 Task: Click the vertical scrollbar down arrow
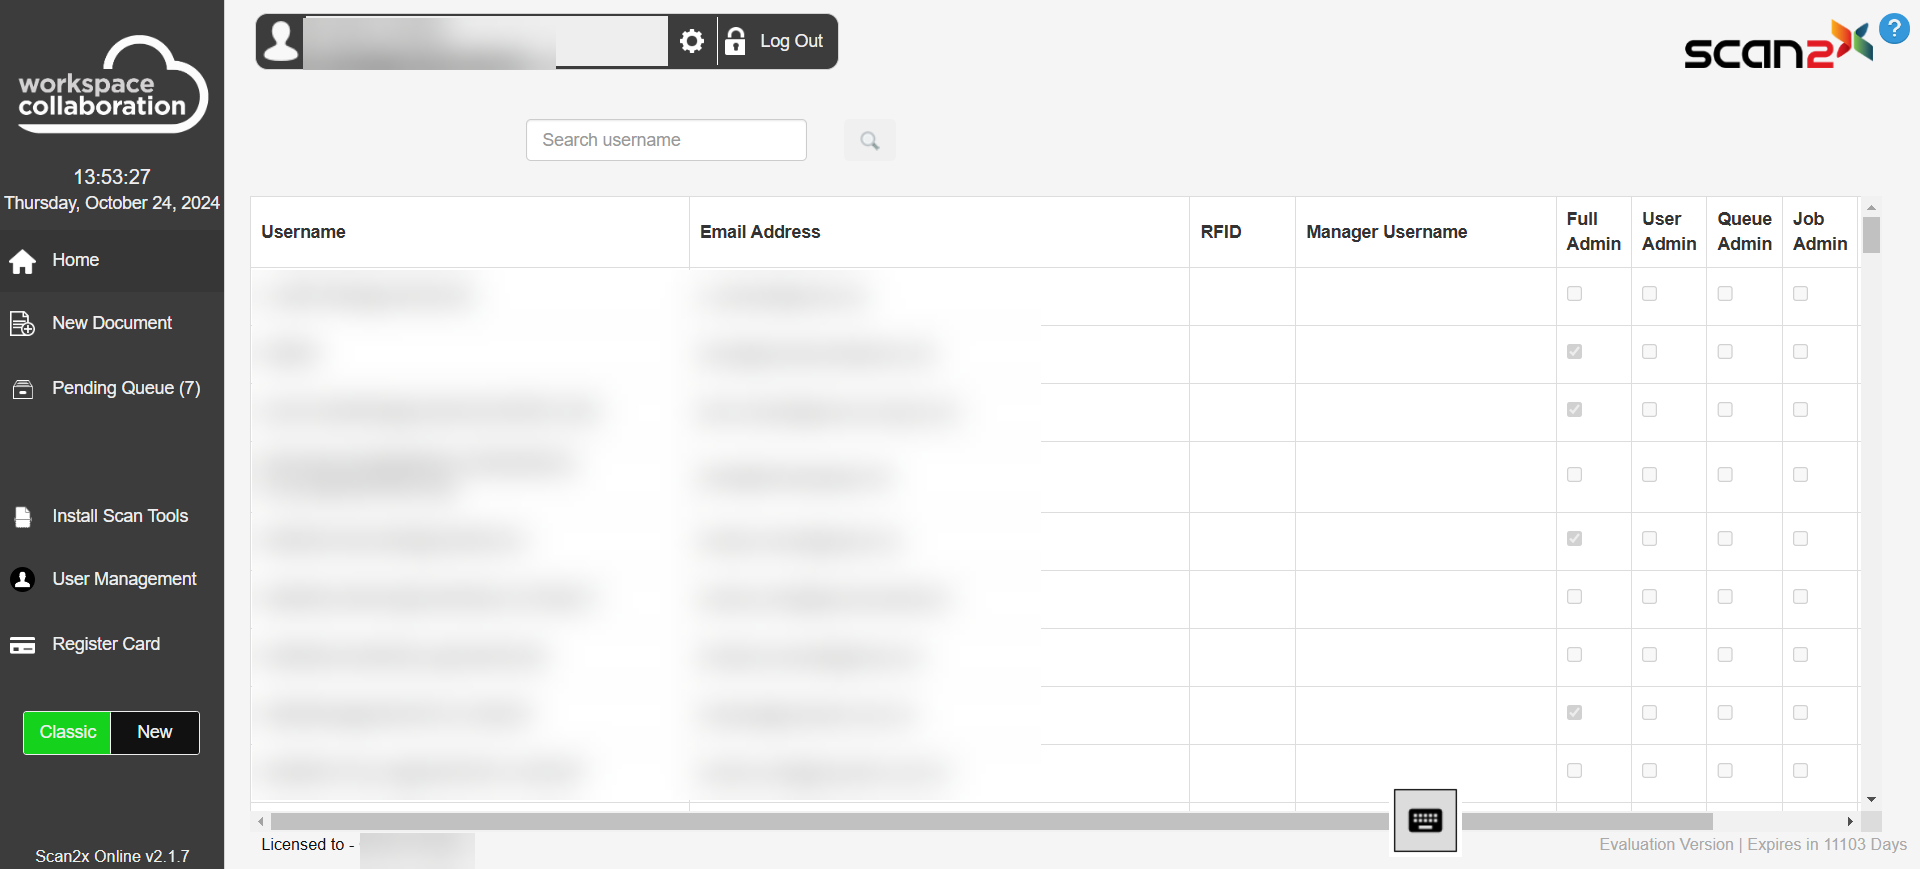coord(1871,800)
